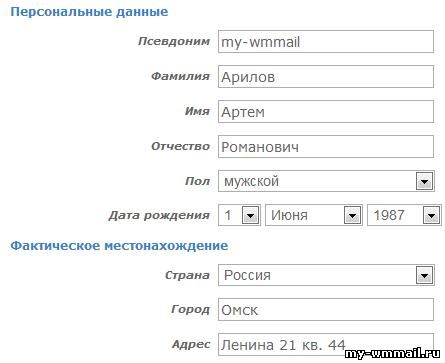Click the Дата рождения label
The image size is (445, 363).
coord(159,215)
